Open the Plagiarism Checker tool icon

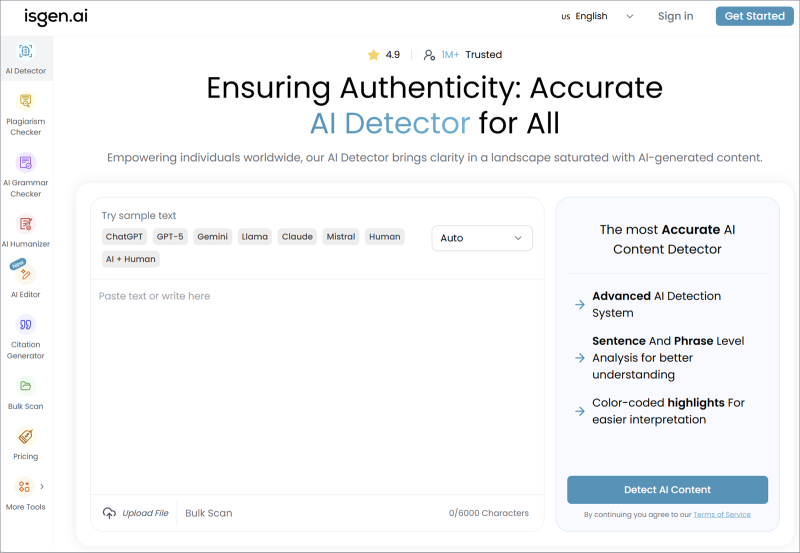(26, 101)
